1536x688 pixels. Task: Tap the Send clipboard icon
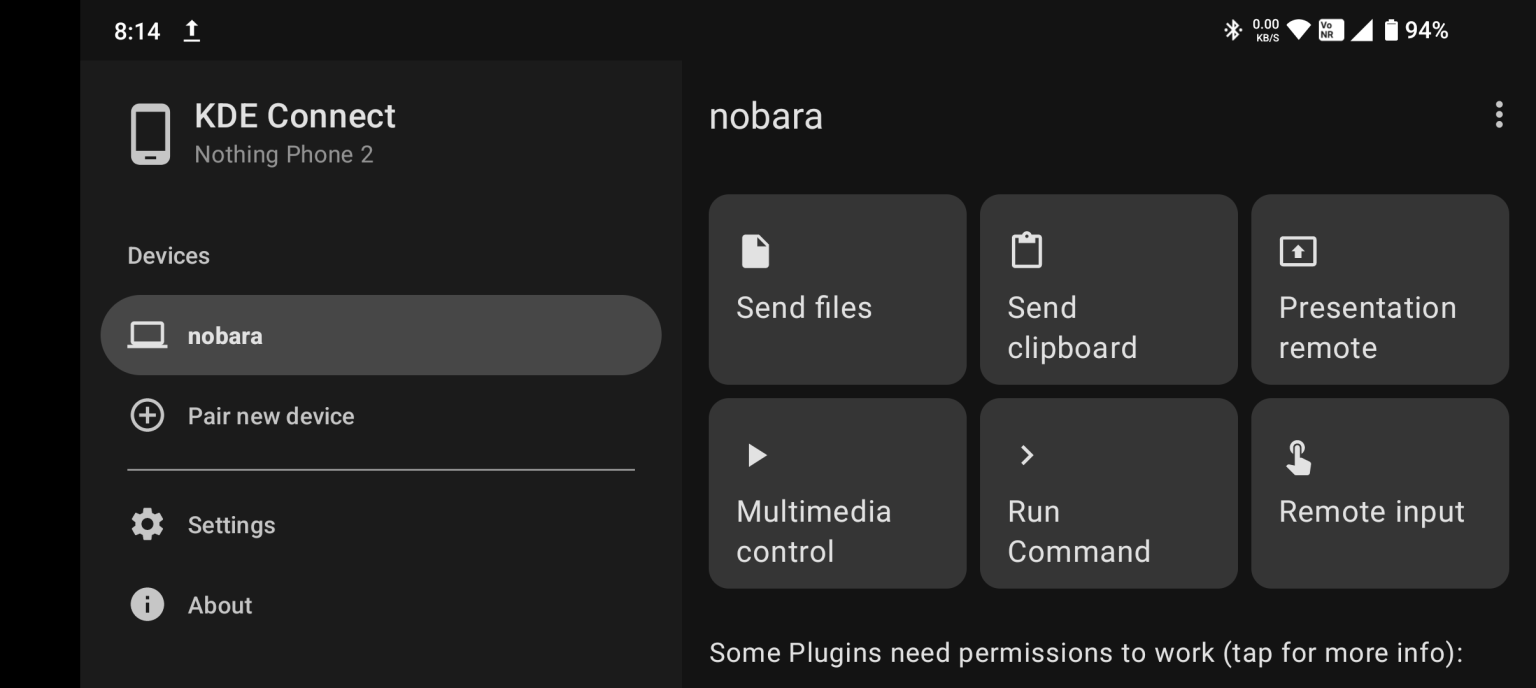(x=1026, y=251)
